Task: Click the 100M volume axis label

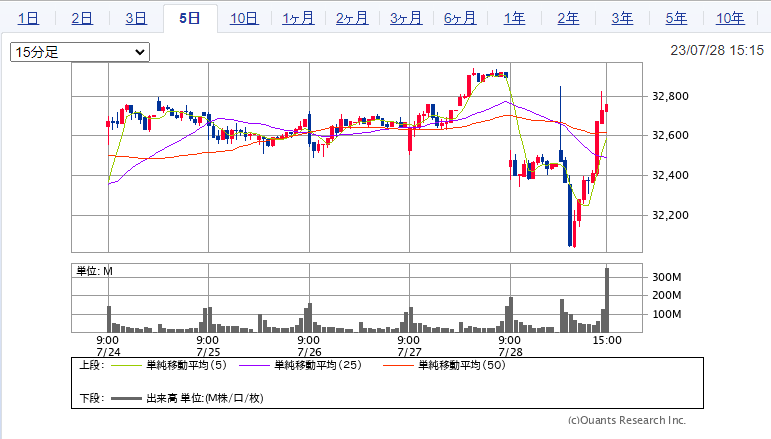Action: coord(667,314)
